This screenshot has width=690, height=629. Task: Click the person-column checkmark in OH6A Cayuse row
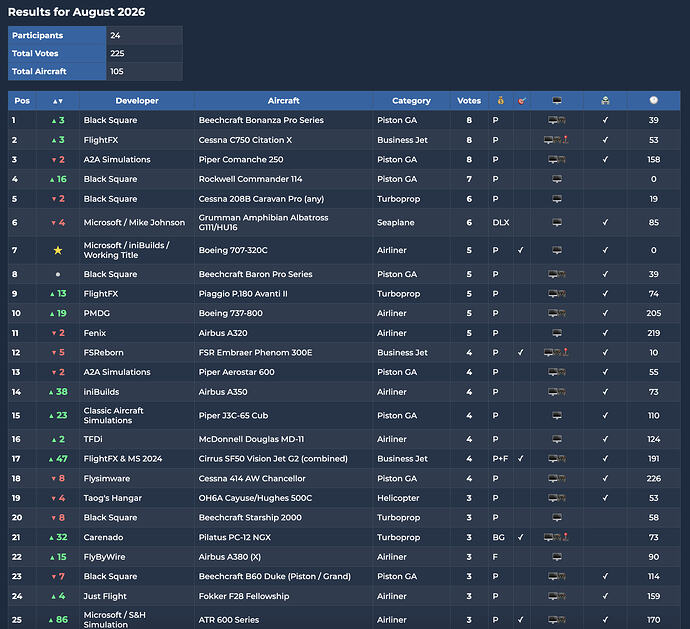[605, 498]
